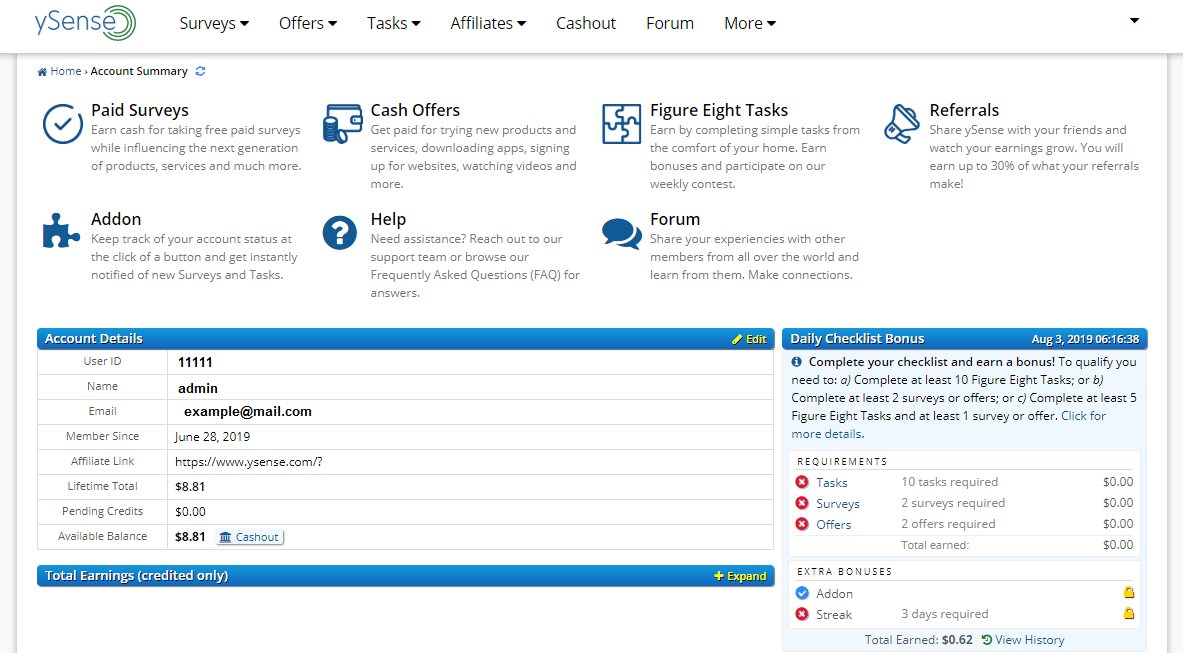Click the Figure Eight Tasks puzzle icon

click(622, 124)
